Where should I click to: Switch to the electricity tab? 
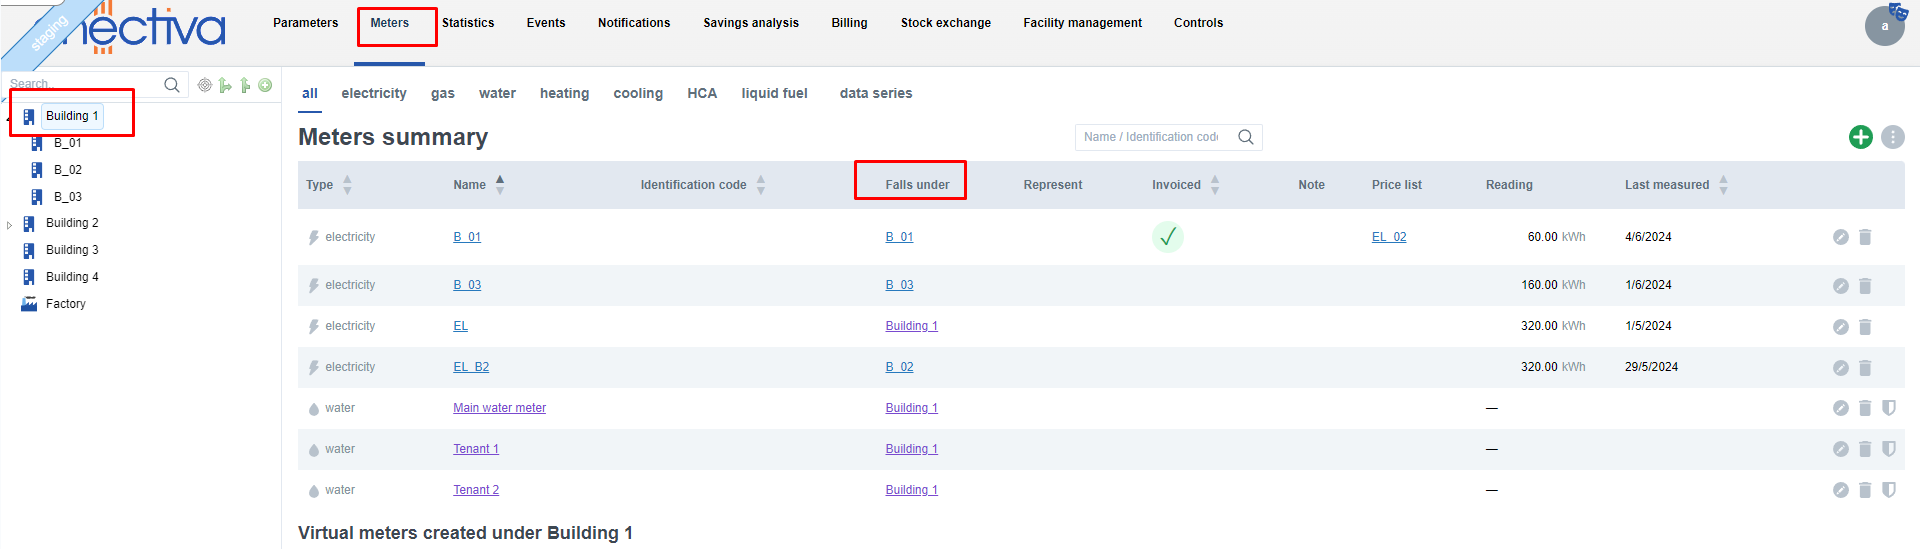point(373,93)
